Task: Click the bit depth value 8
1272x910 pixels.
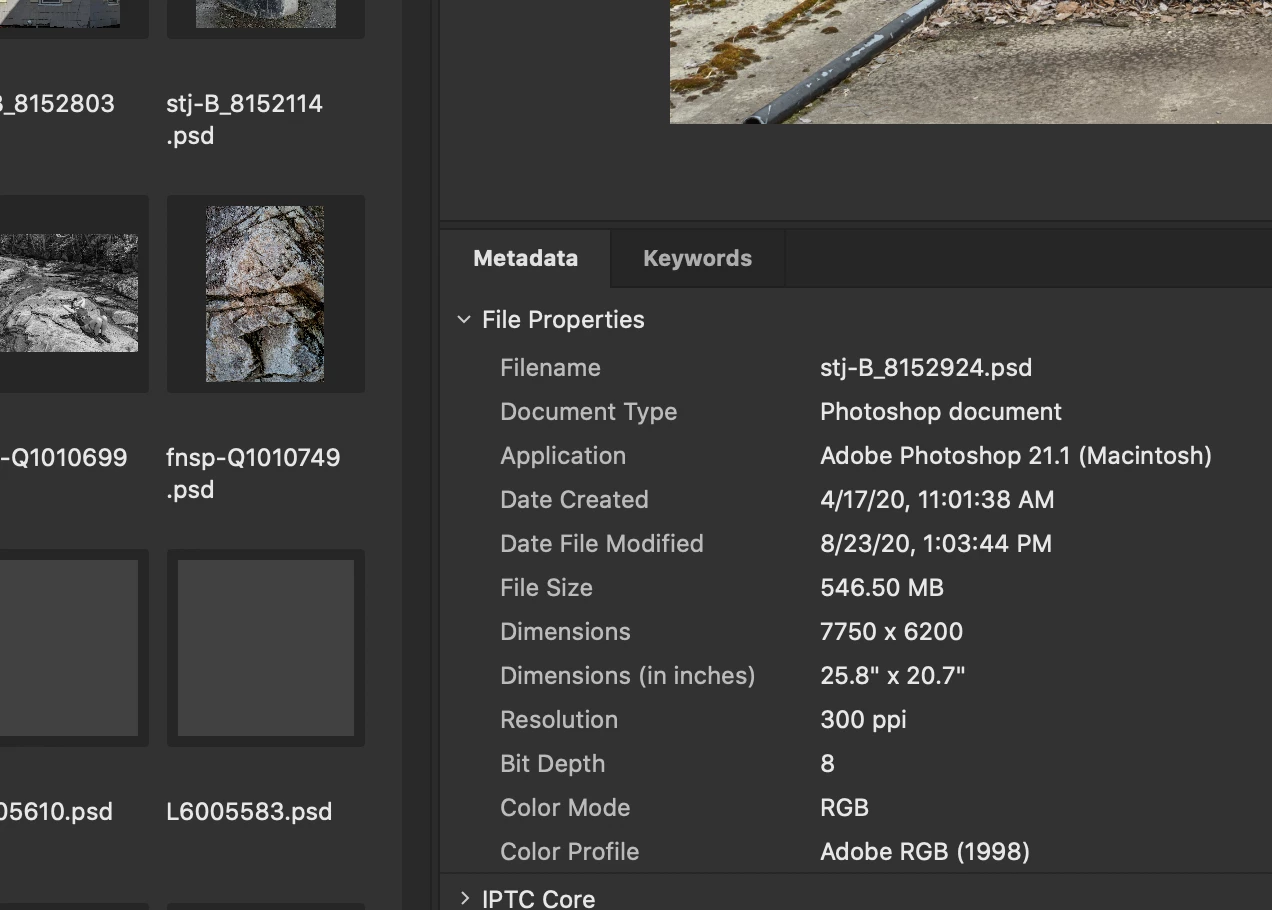Action: coord(827,764)
